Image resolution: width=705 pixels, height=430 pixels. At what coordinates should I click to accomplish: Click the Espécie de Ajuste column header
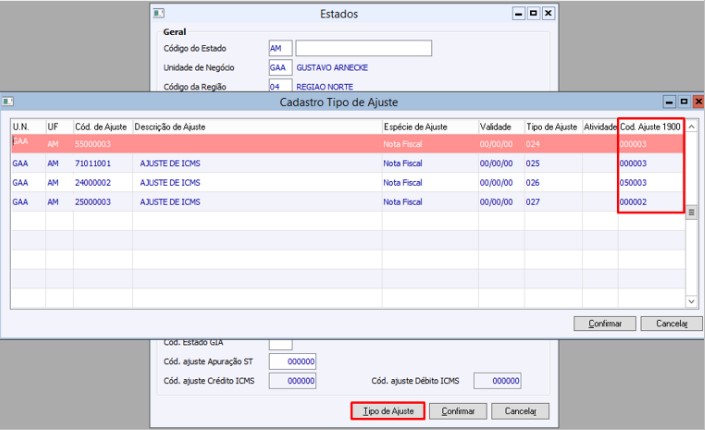click(430, 127)
